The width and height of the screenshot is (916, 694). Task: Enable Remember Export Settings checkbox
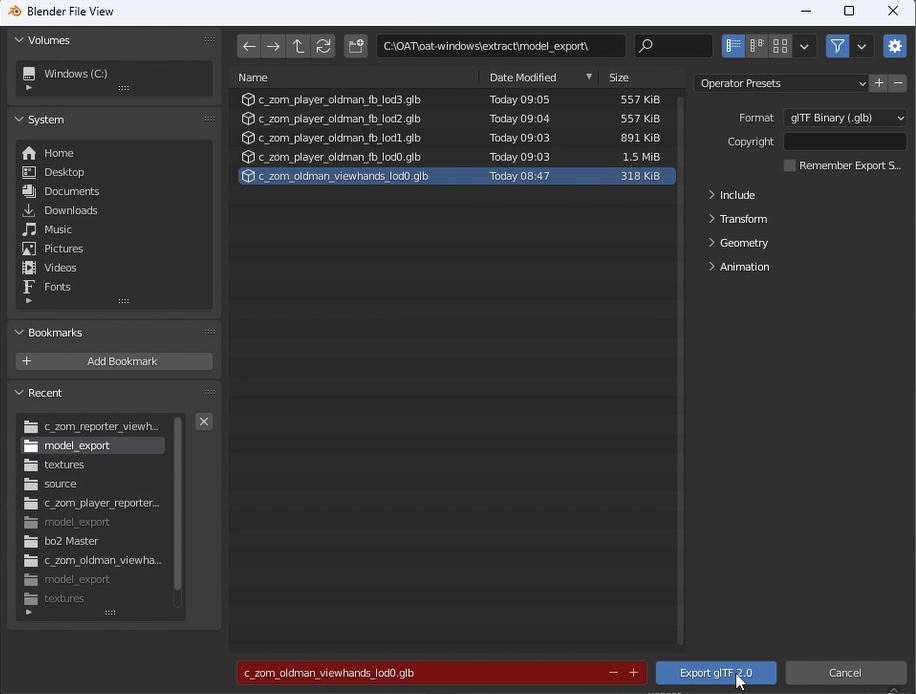(790, 166)
